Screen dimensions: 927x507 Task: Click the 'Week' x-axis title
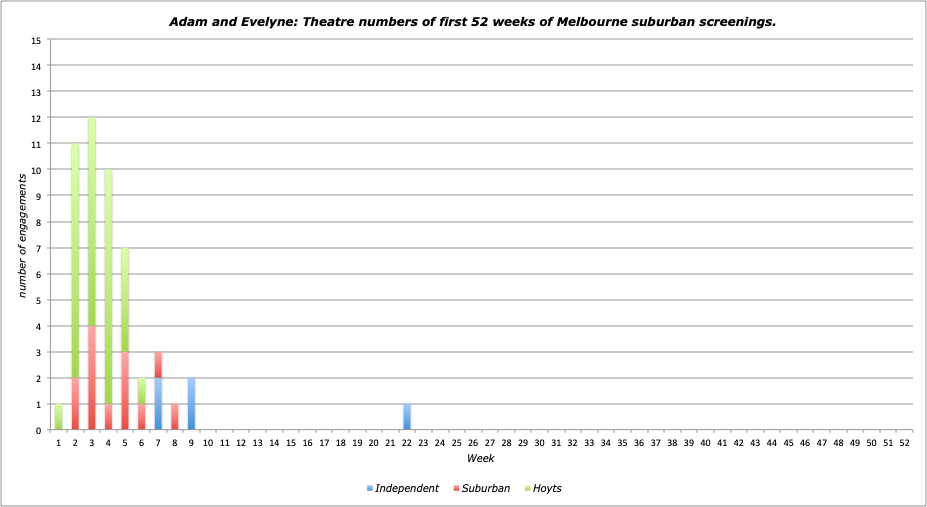479,457
